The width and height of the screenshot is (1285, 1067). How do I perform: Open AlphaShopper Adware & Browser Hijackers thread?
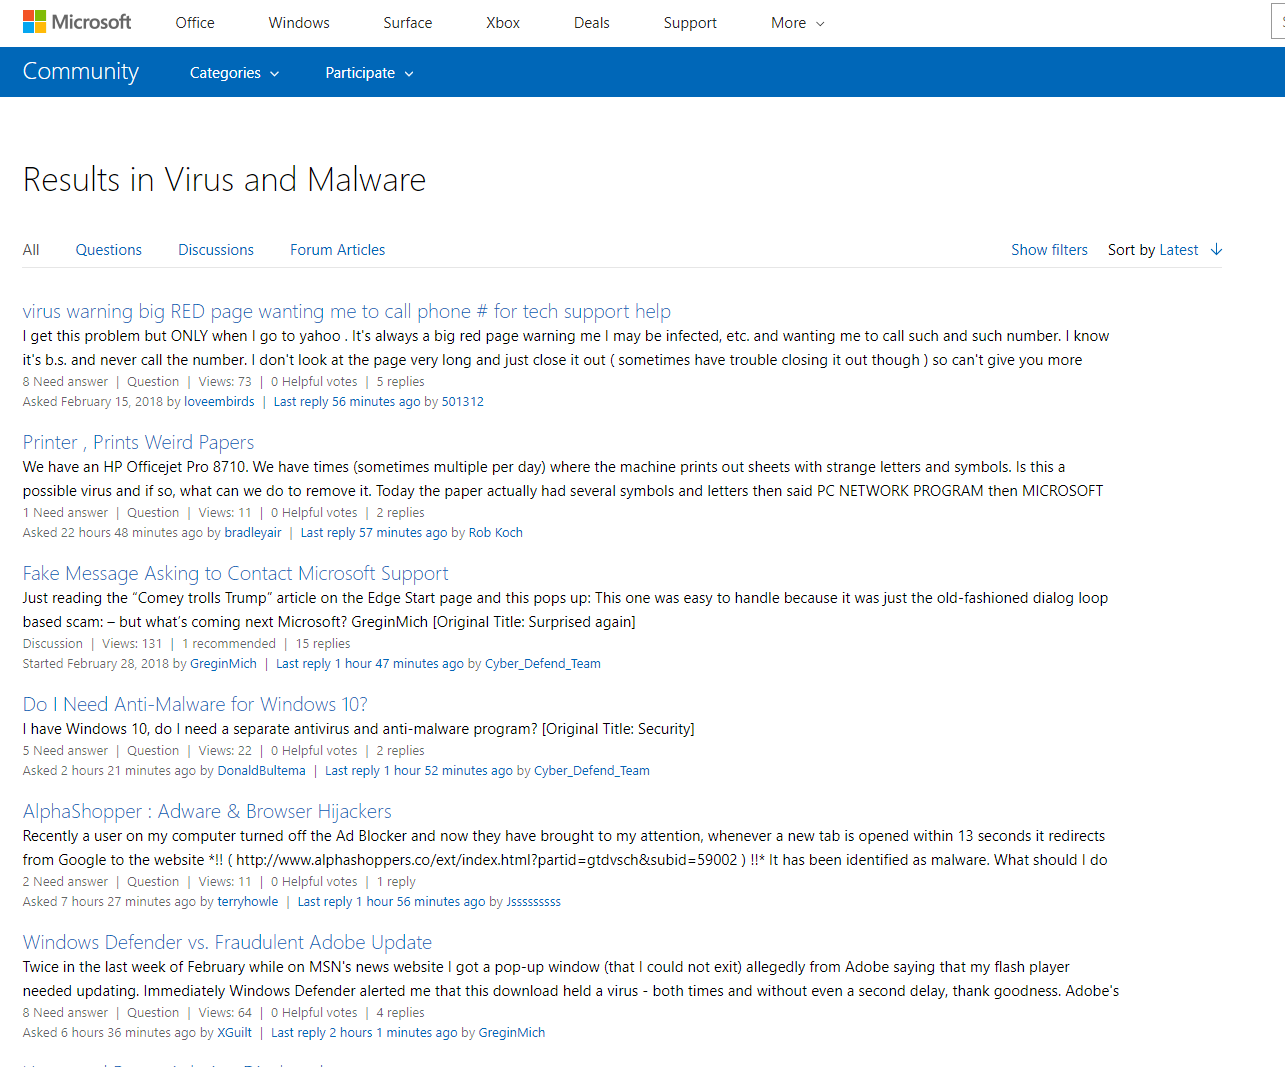(207, 811)
